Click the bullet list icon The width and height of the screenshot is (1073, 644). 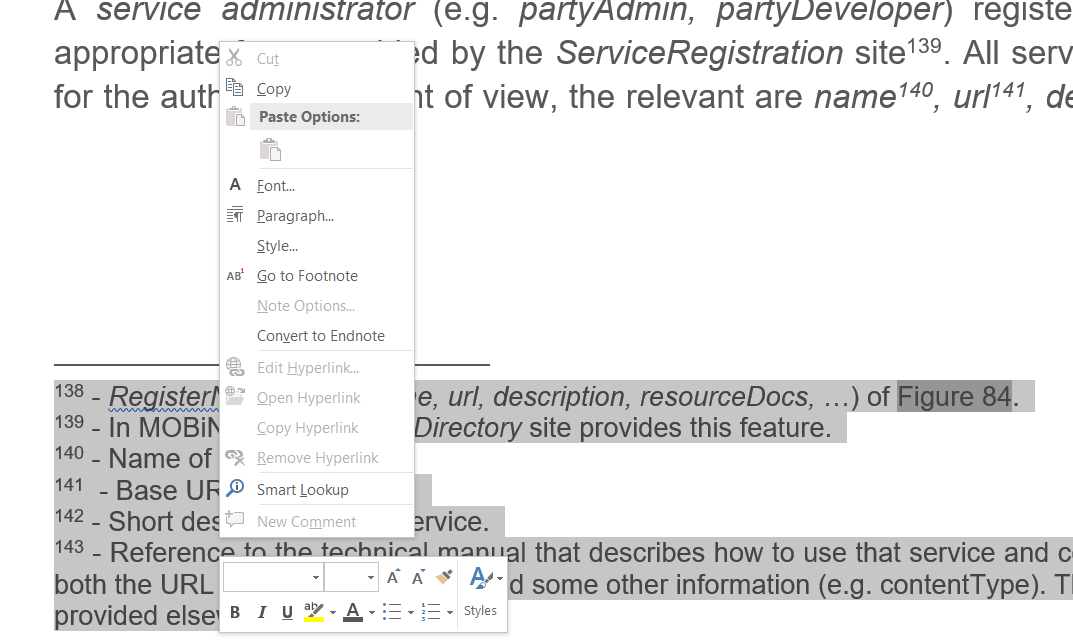392,612
